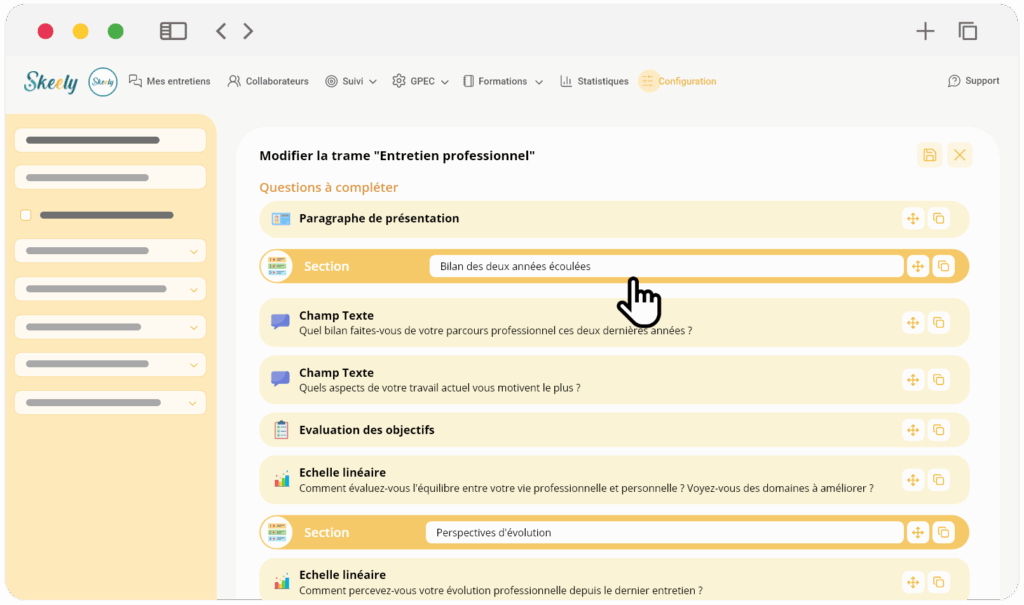Click move icon on the travail actuel question
Image resolution: width=1024 pixels, height=605 pixels.
913,380
